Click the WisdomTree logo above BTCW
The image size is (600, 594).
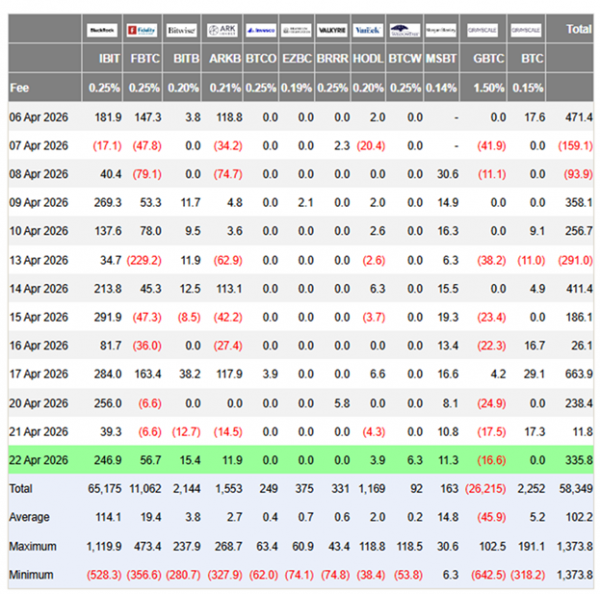(405, 30)
